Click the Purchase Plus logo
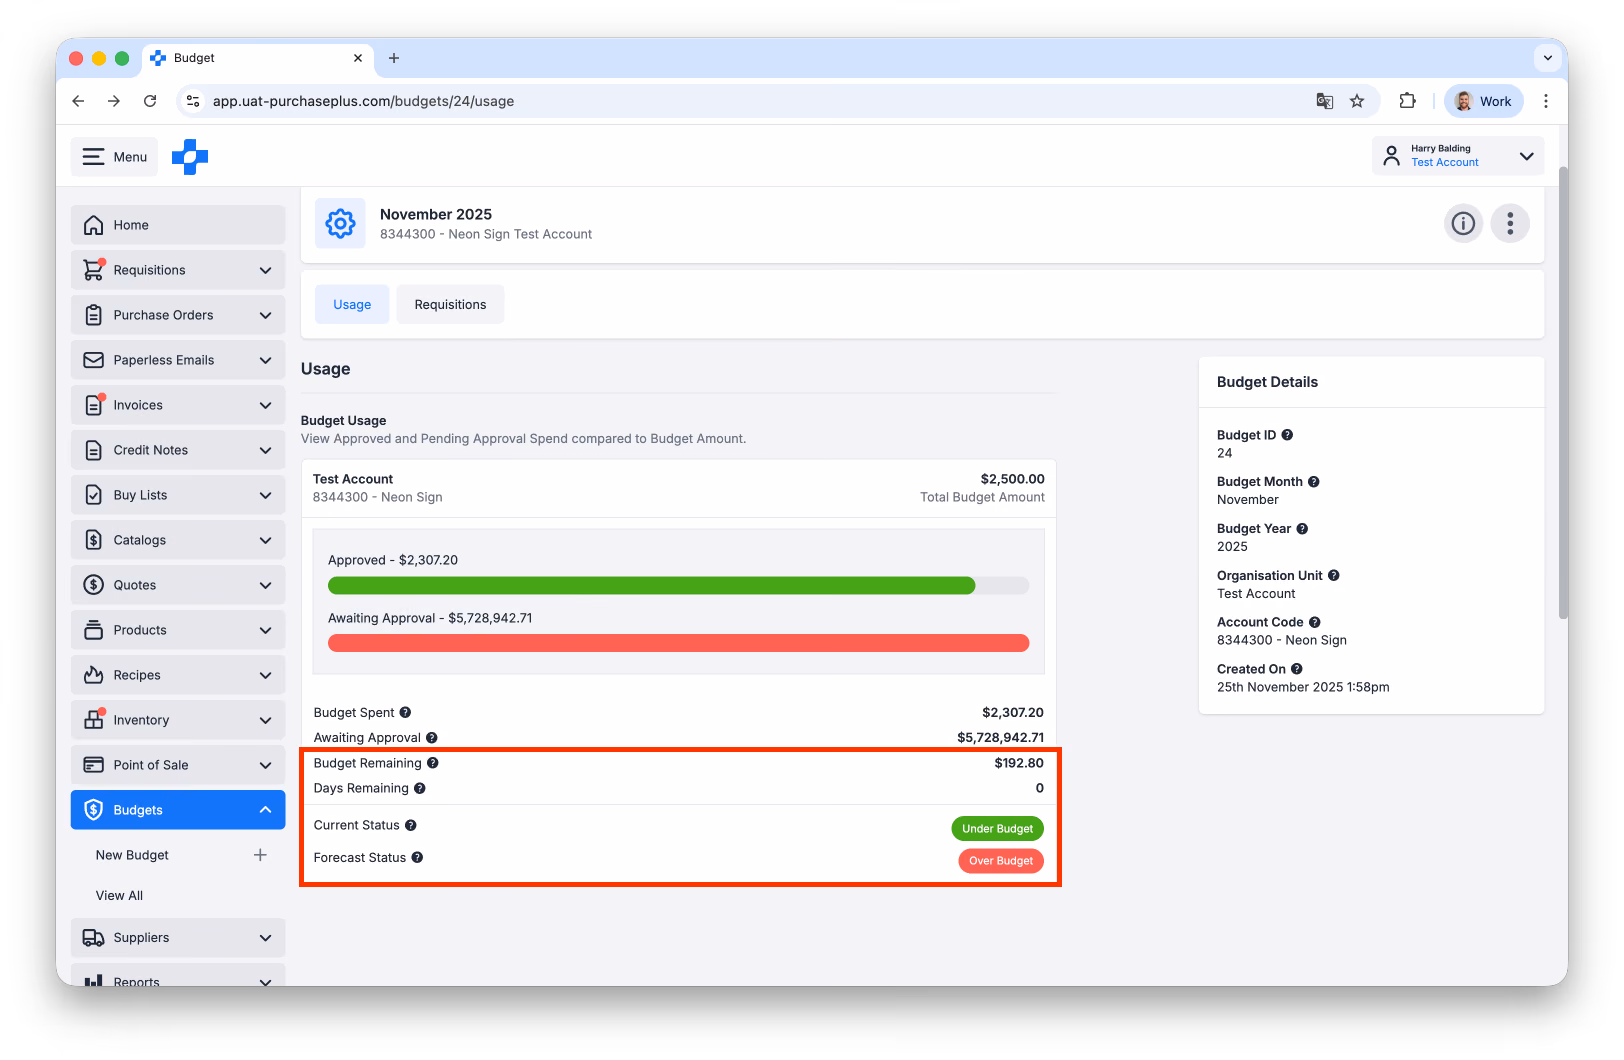 pyautogui.click(x=190, y=157)
